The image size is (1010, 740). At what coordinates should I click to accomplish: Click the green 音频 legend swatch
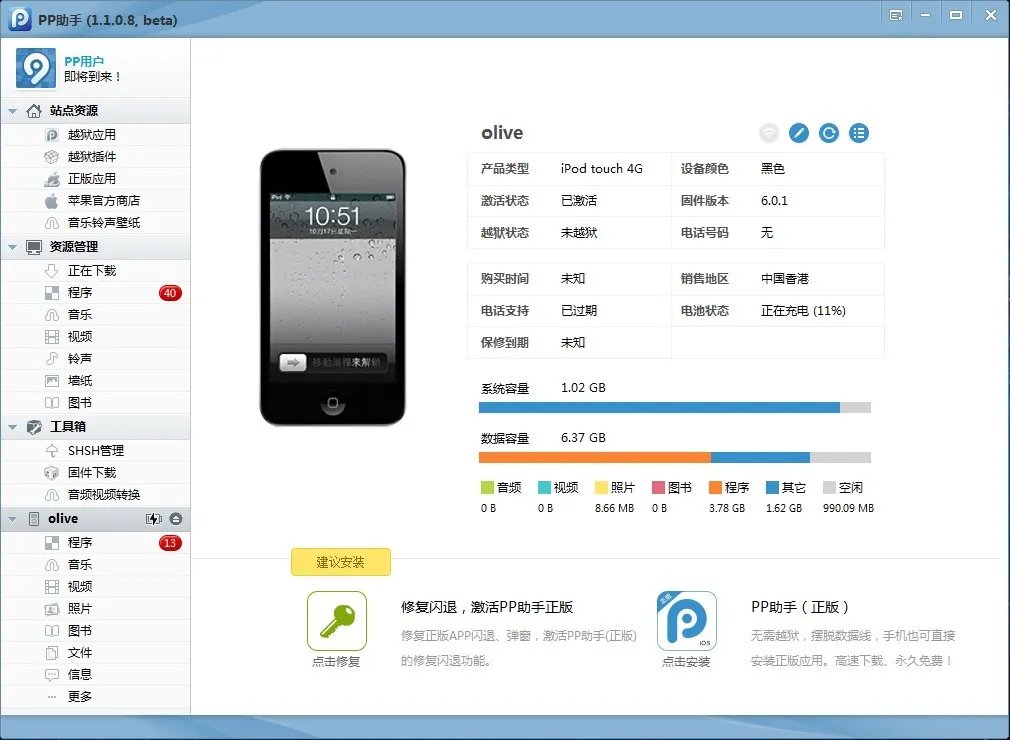tap(487, 488)
